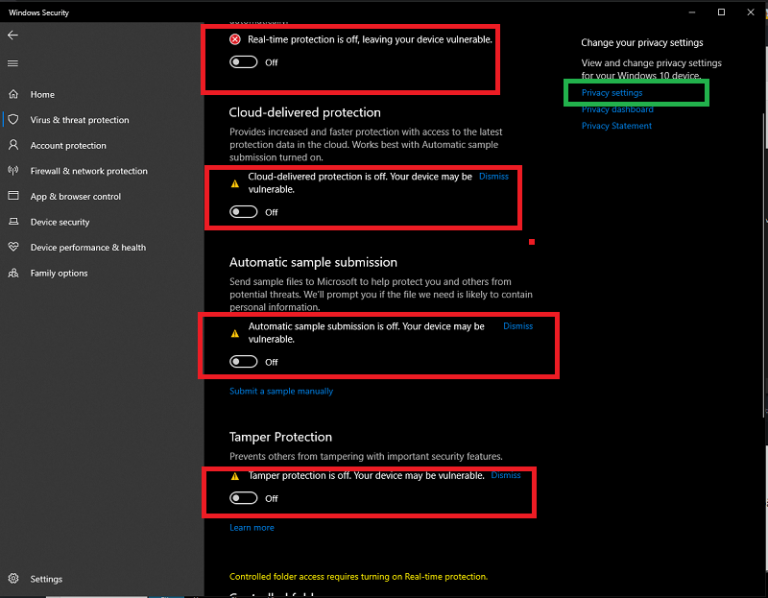Select the Device security icon
768x598 pixels.
pyautogui.click(x=13, y=222)
